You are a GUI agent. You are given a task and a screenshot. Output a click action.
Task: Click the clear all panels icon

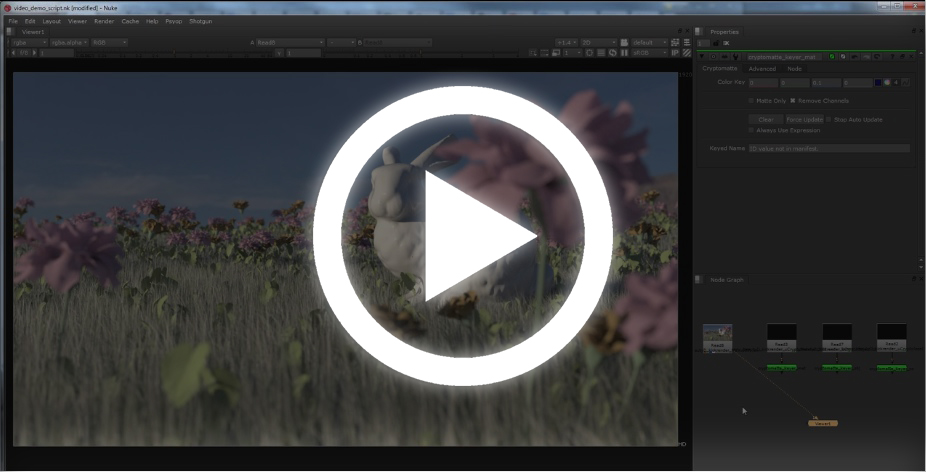pos(726,43)
